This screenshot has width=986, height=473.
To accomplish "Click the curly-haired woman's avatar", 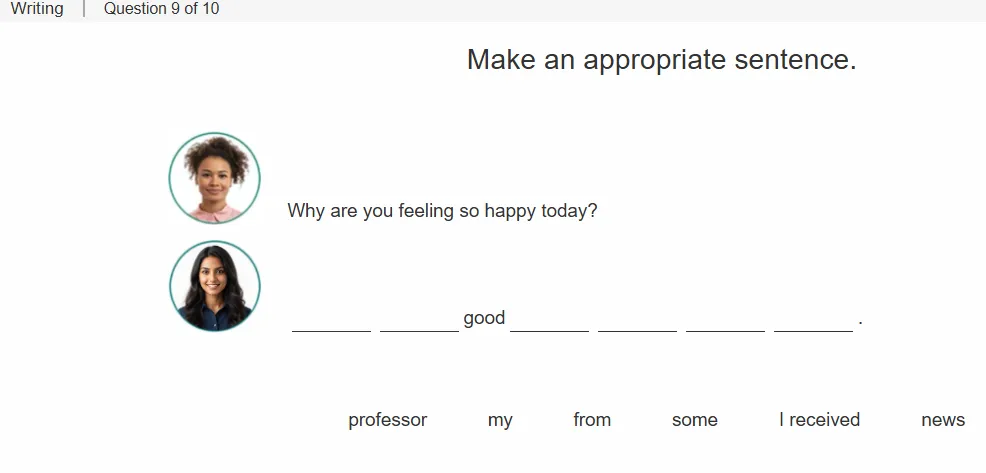I will [214, 178].
